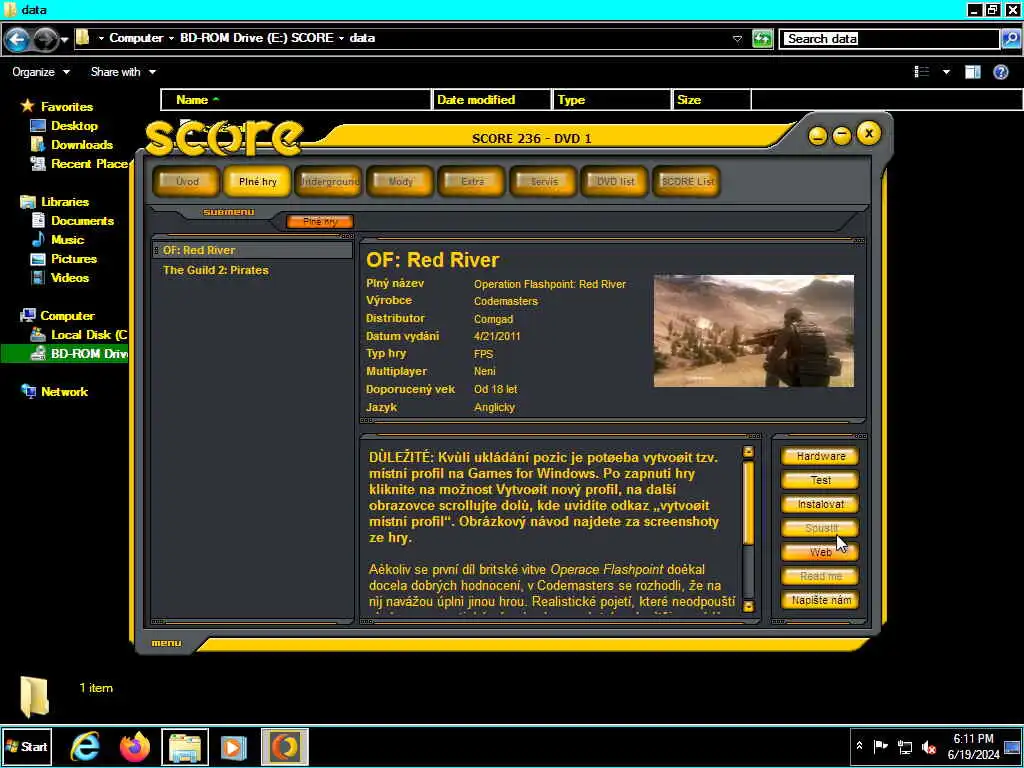Viewport: 1024px width, 768px height.
Task: Click the Spustit button
Action: (820, 528)
